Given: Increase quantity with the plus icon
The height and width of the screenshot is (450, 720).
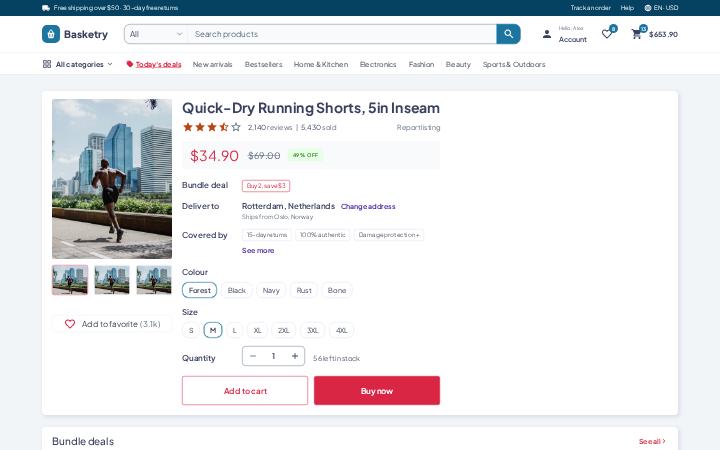Looking at the screenshot, I should [295, 356].
